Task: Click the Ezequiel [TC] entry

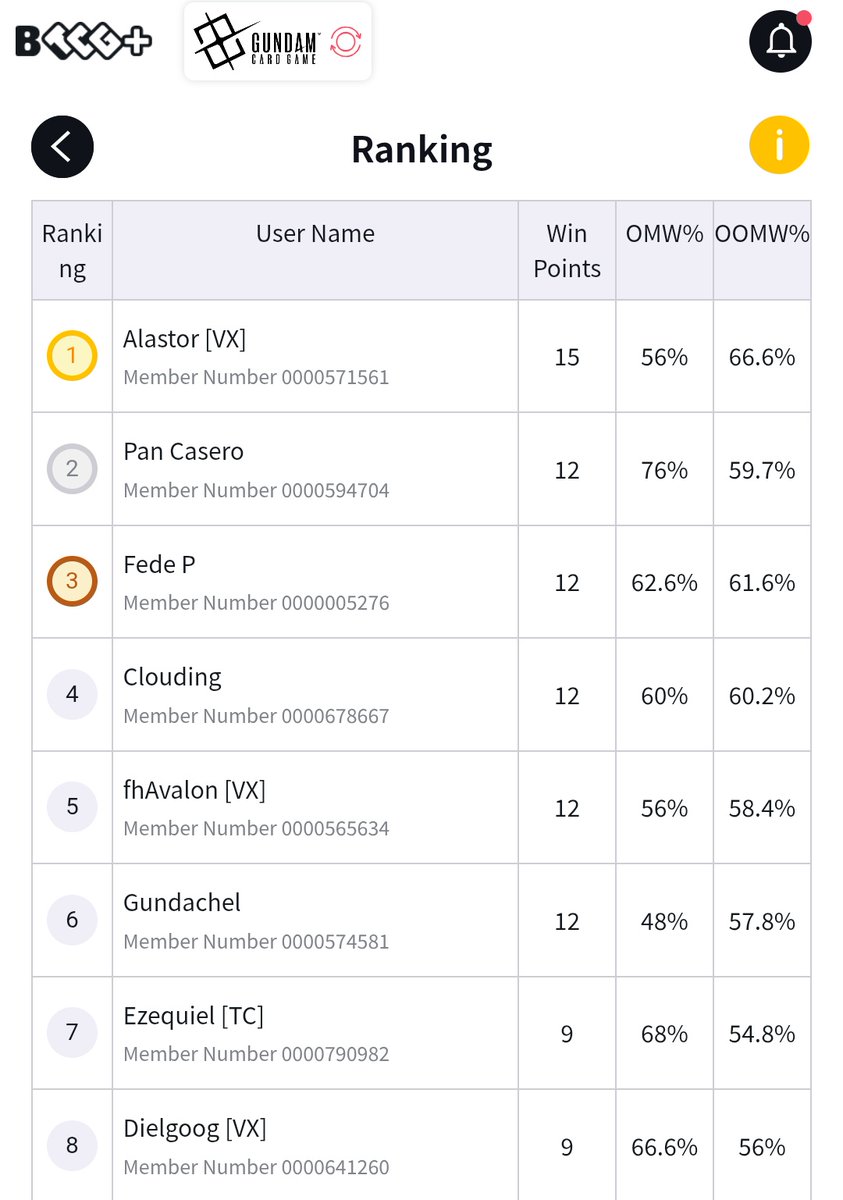Action: pos(421,1033)
